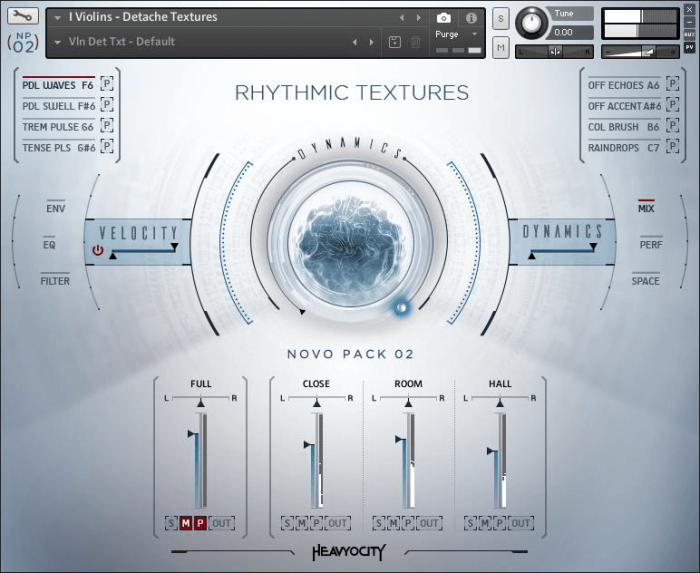
Task: Click the FULL channel volume fader handle
Action: click(x=193, y=433)
